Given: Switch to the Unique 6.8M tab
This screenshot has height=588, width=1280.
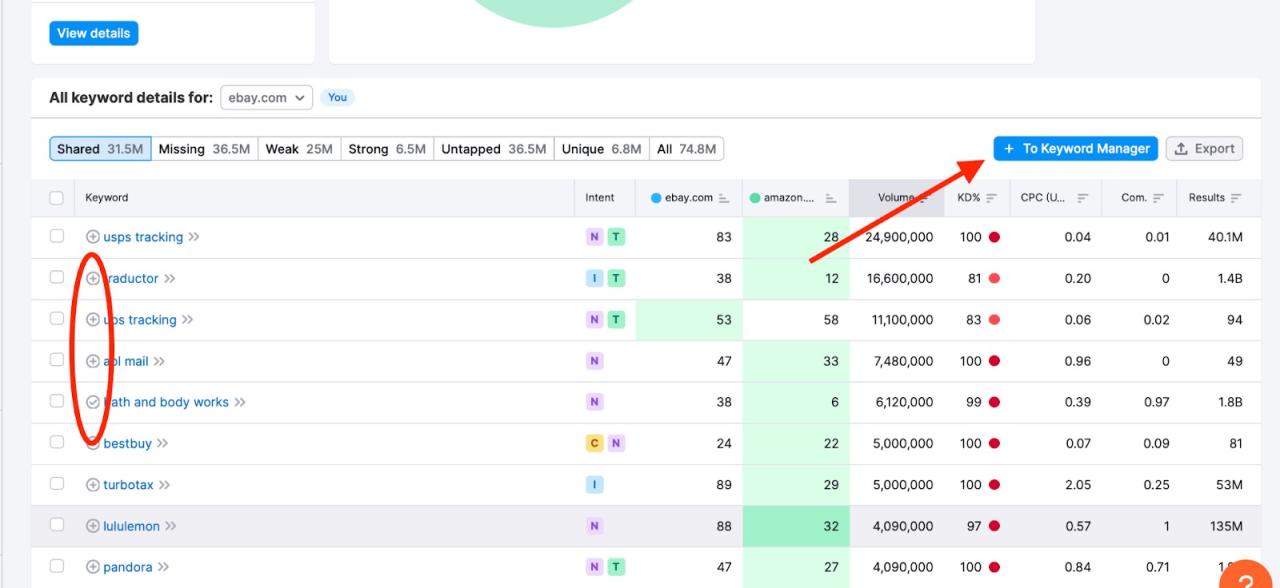Looking at the screenshot, I should point(601,149).
